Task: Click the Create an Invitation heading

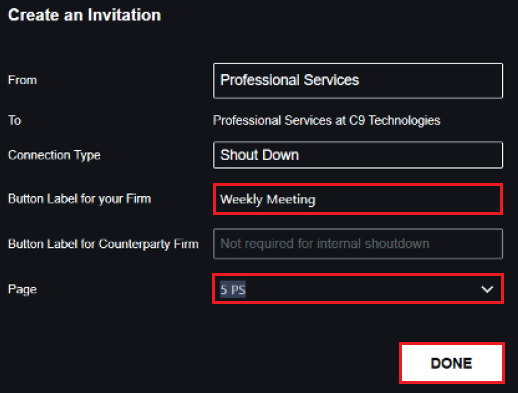Action: point(85,15)
